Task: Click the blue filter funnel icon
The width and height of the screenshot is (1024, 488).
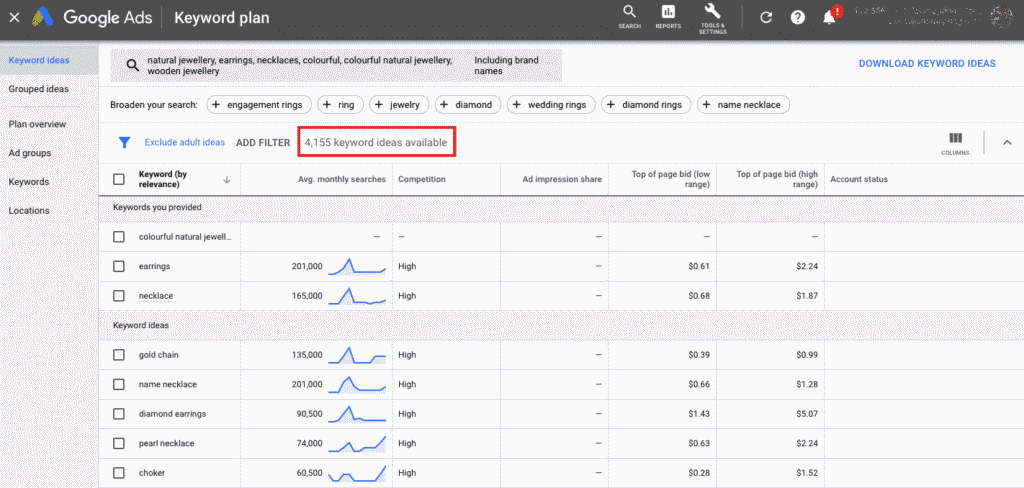Action: click(125, 142)
